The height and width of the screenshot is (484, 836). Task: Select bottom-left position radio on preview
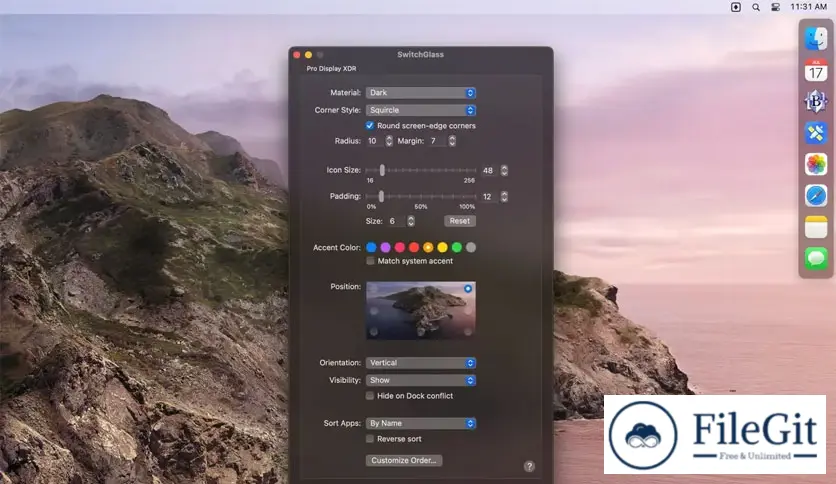[374, 332]
